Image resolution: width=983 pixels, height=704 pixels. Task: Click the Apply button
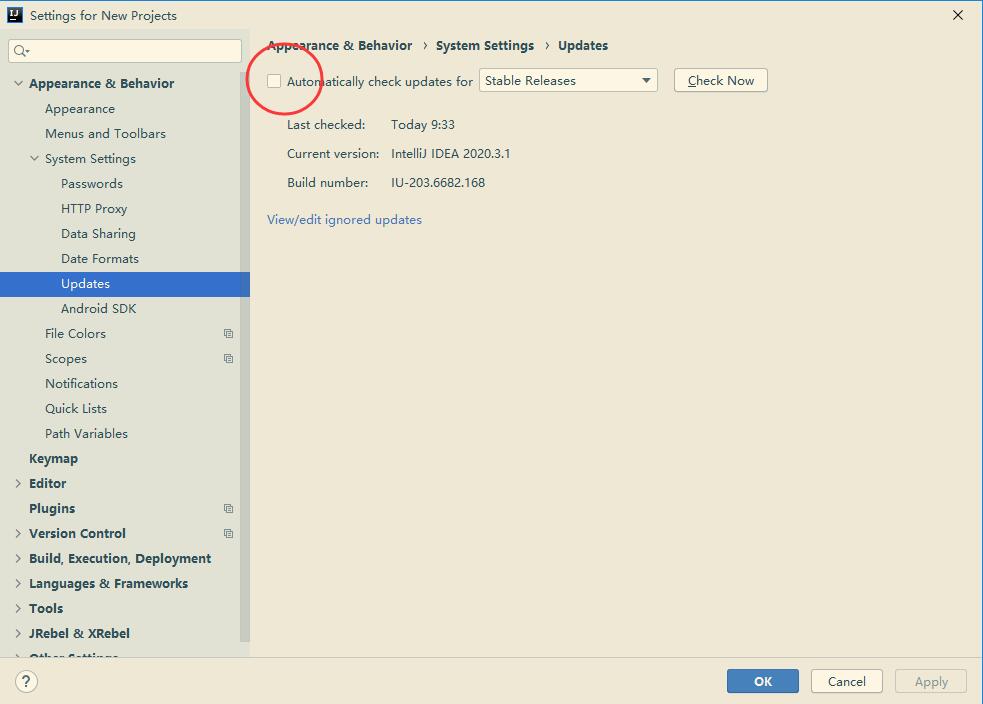(931, 681)
